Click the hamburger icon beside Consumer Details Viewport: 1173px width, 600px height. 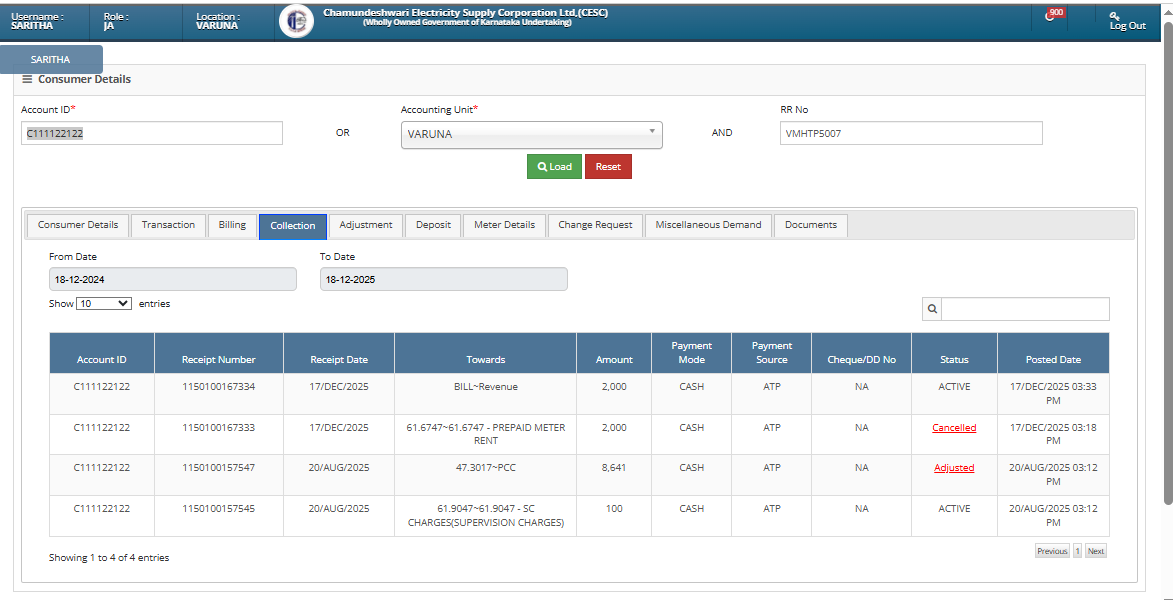(28, 79)
